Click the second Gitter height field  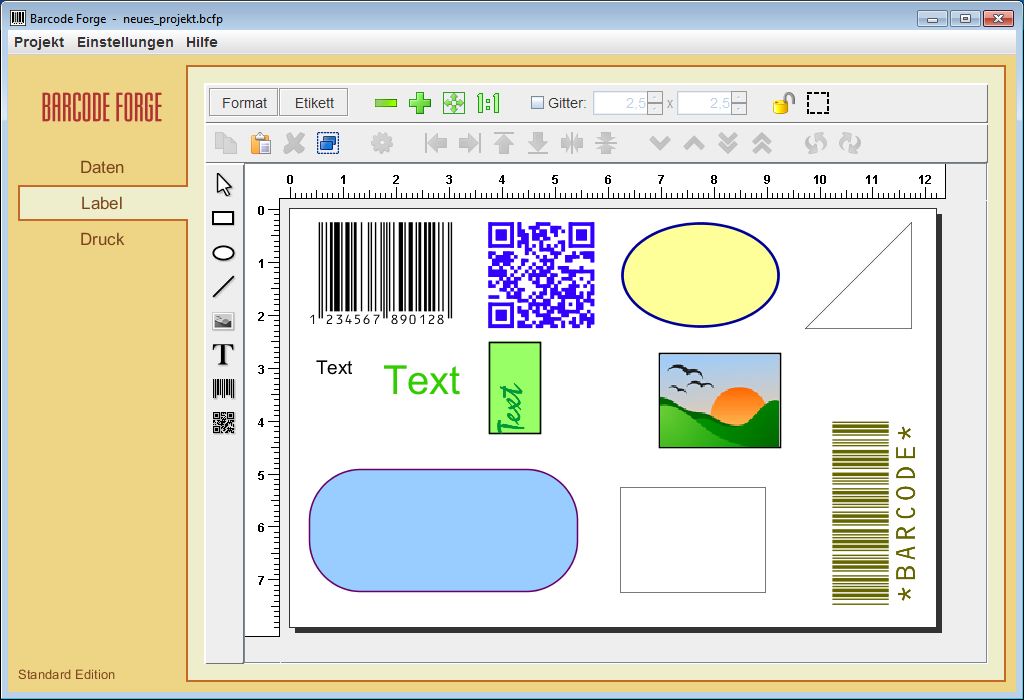click(705, 103)
